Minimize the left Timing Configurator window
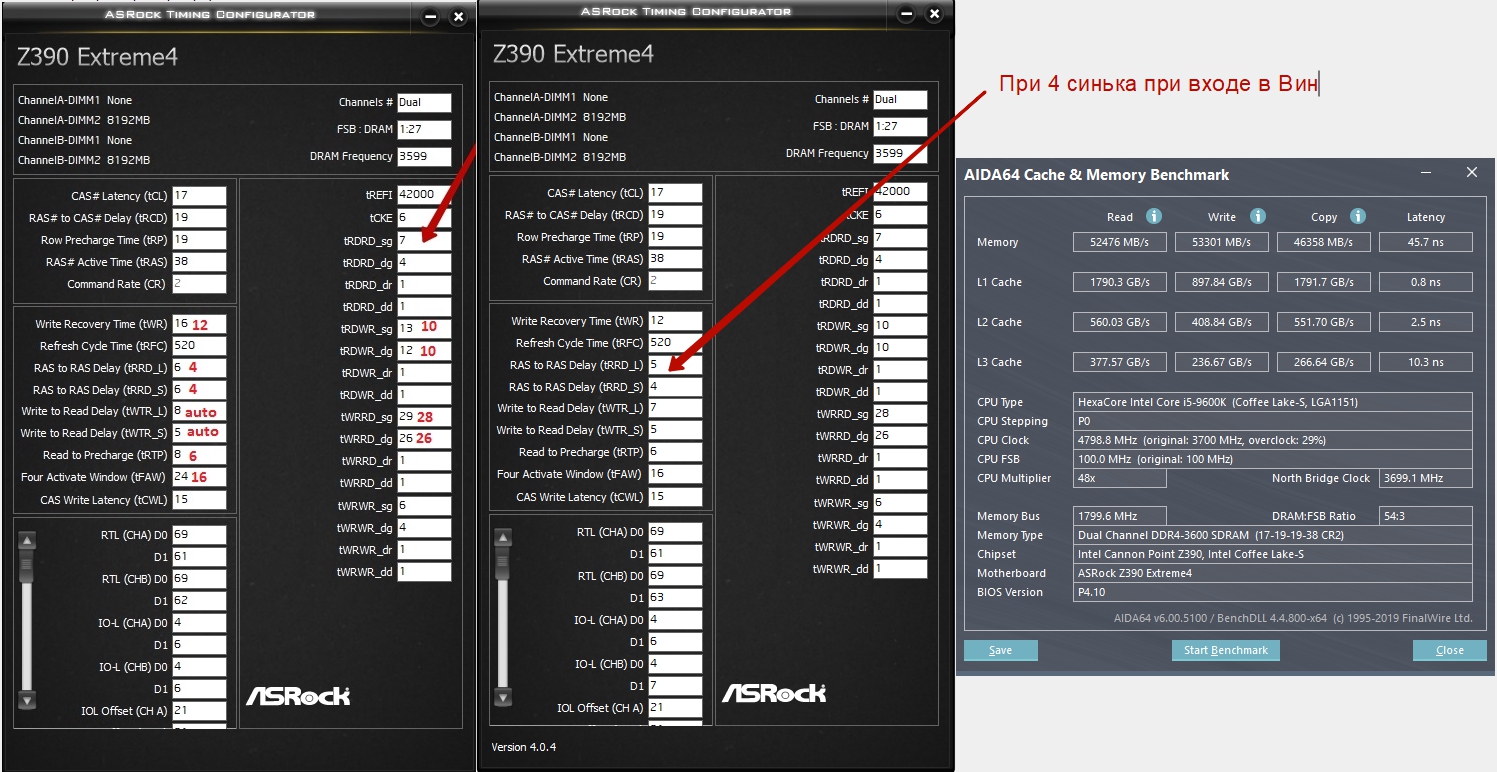 pos(430,17)
